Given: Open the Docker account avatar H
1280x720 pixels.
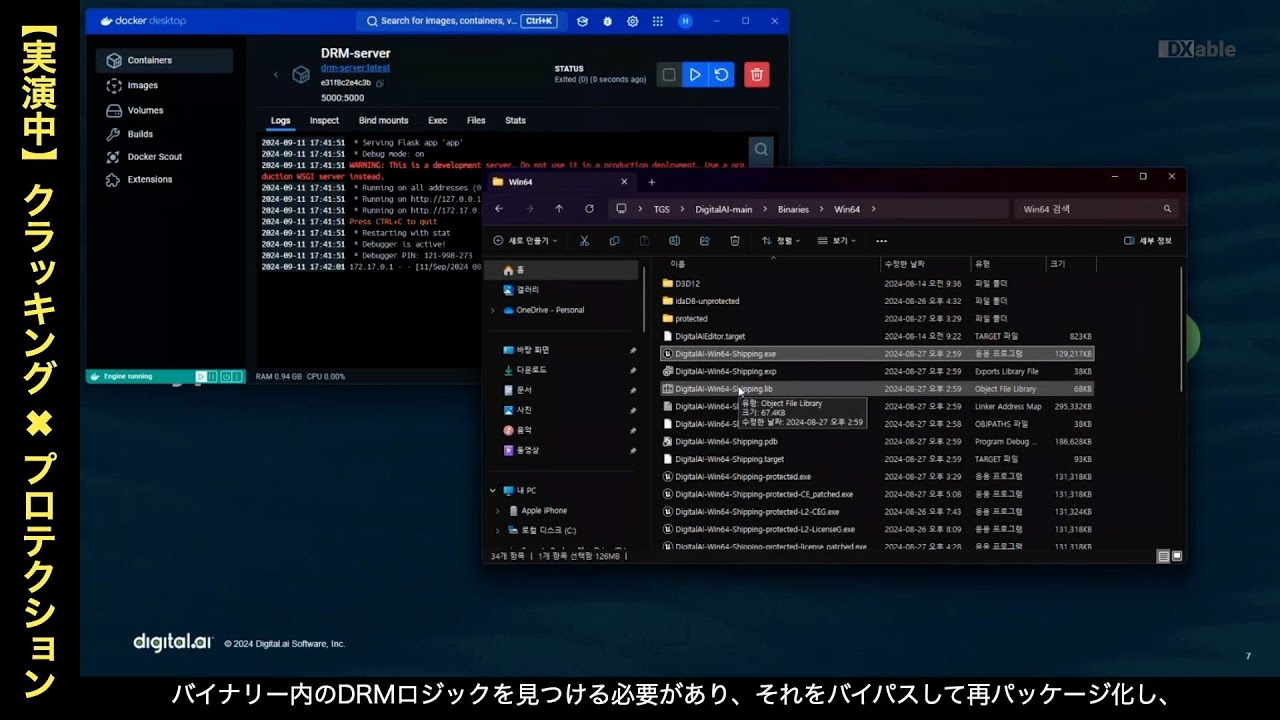Looking at the screenshot, I should point(685,21).
